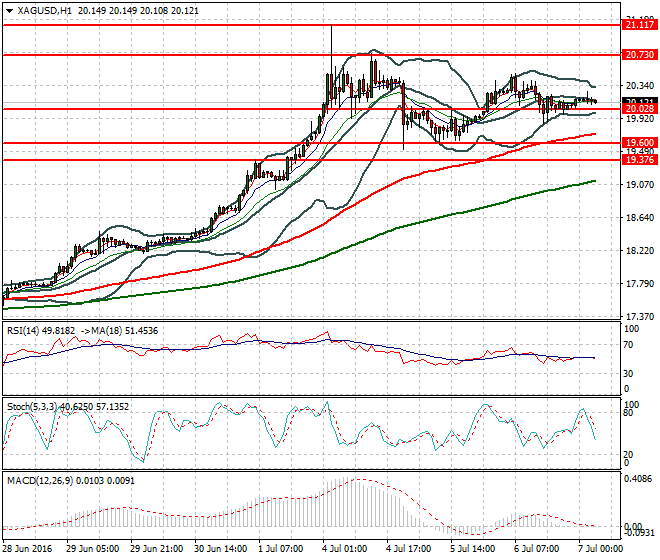Select the 28 Jun 2016 date label

tap(28, 549)
